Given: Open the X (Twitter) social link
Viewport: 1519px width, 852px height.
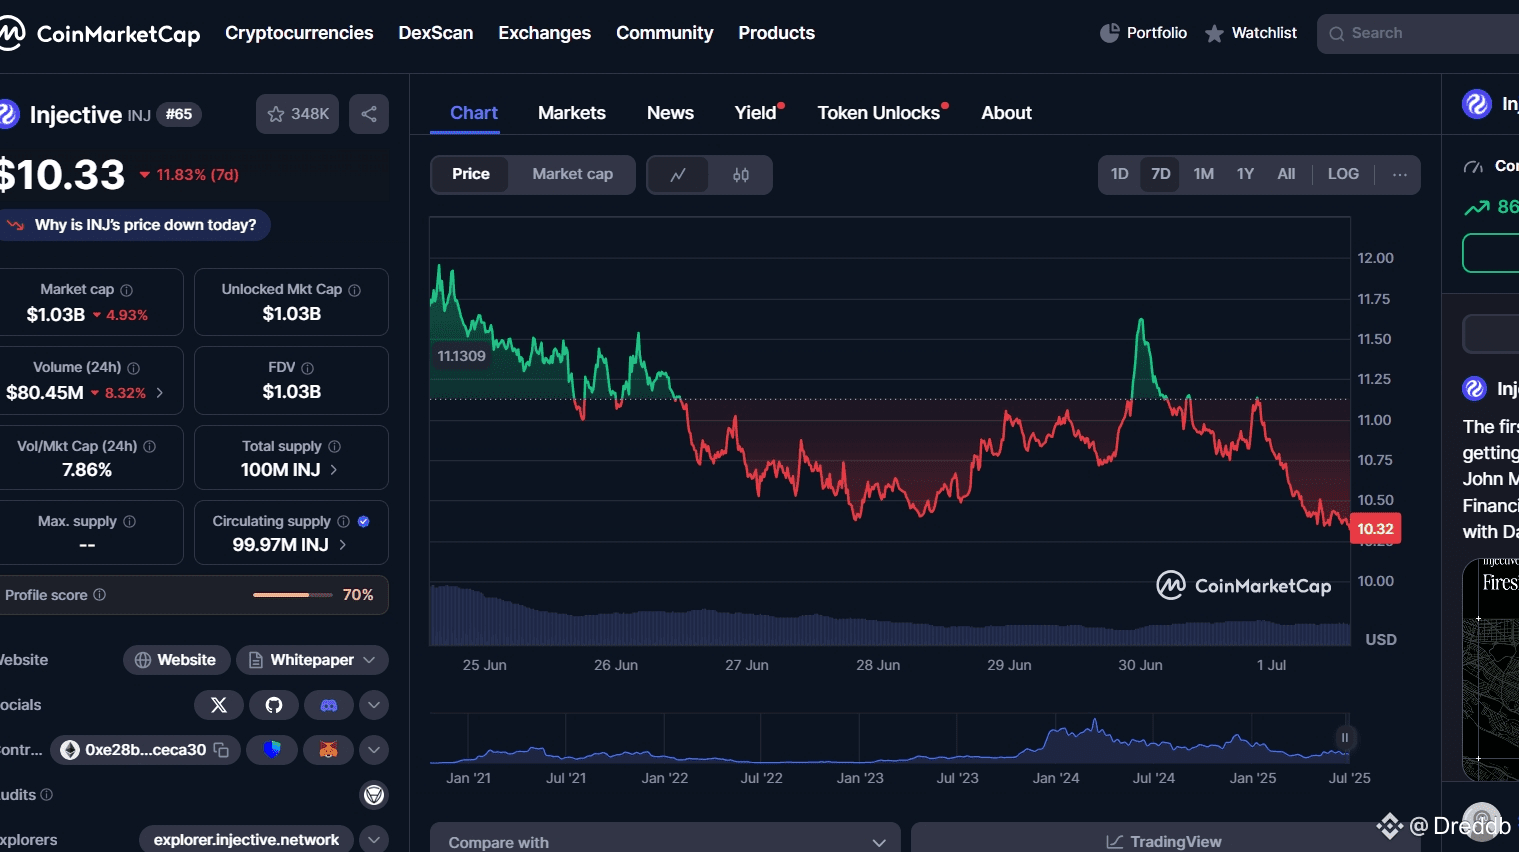Looking at the screenshot, I should [x=219, y=705].
